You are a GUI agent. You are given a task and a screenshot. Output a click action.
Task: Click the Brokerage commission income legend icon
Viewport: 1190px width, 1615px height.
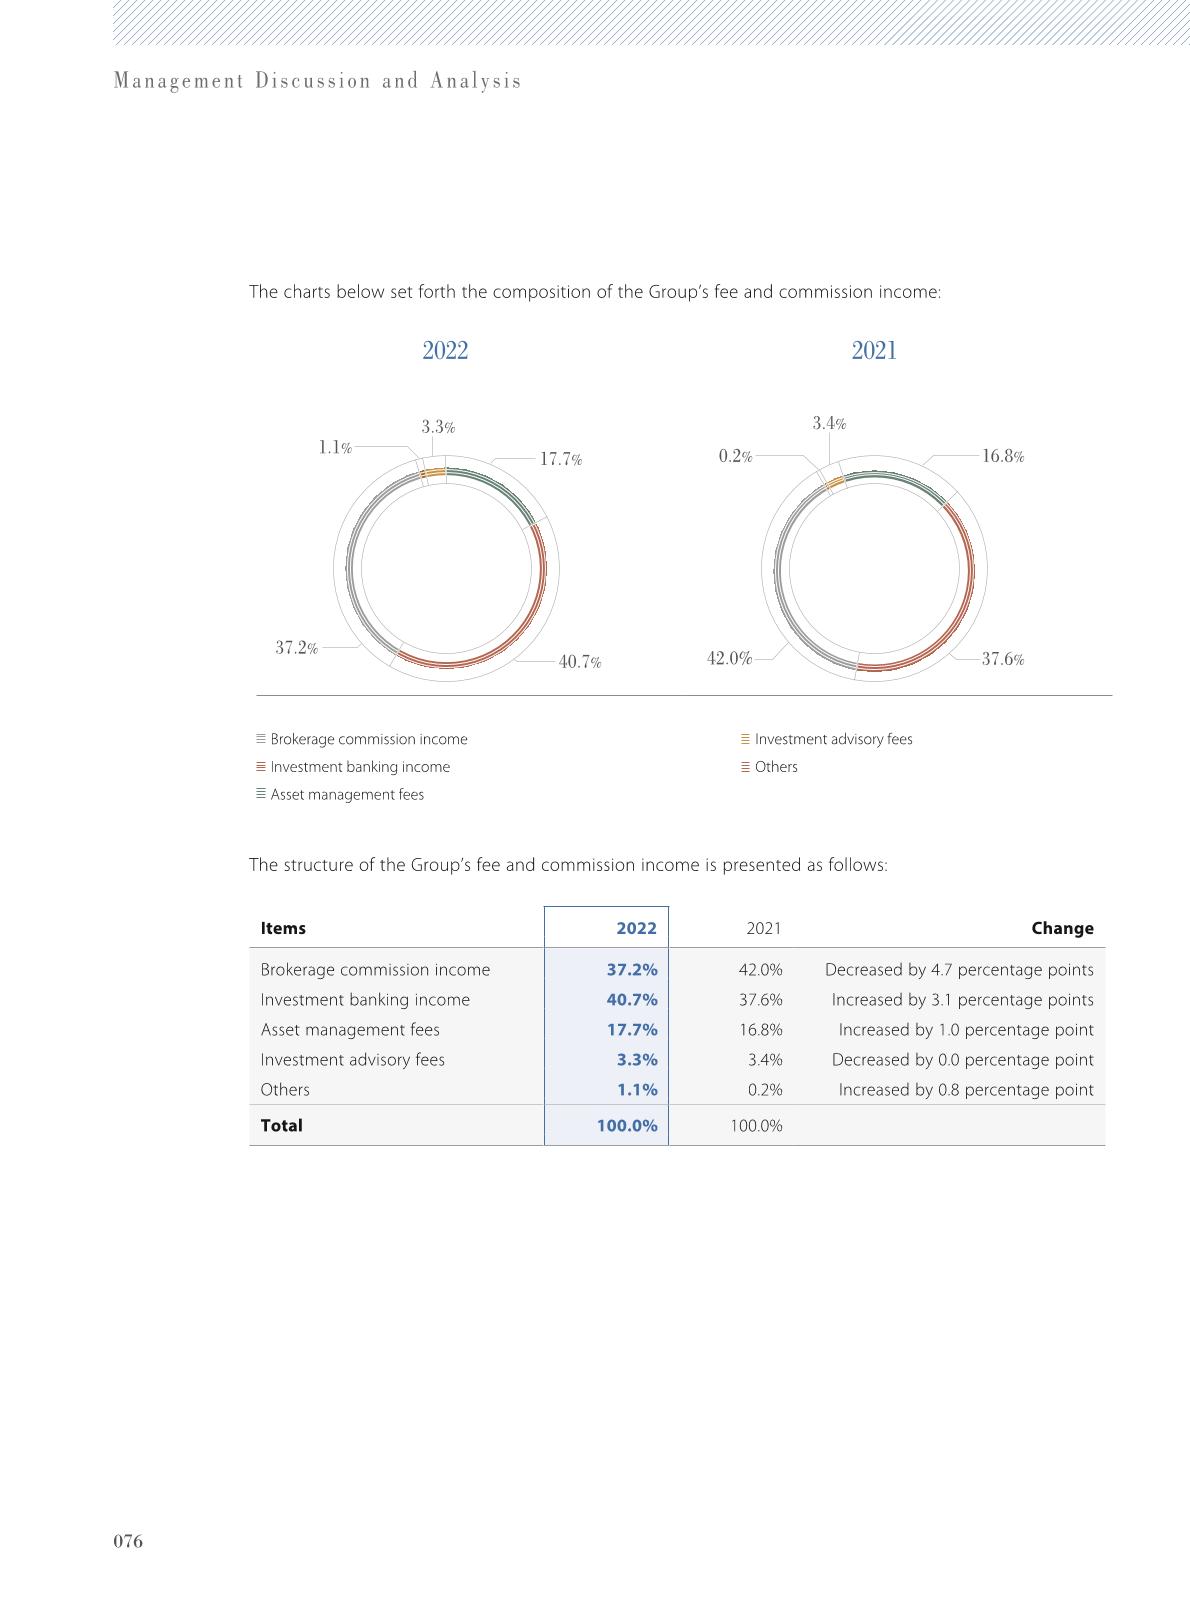point(261,739)
